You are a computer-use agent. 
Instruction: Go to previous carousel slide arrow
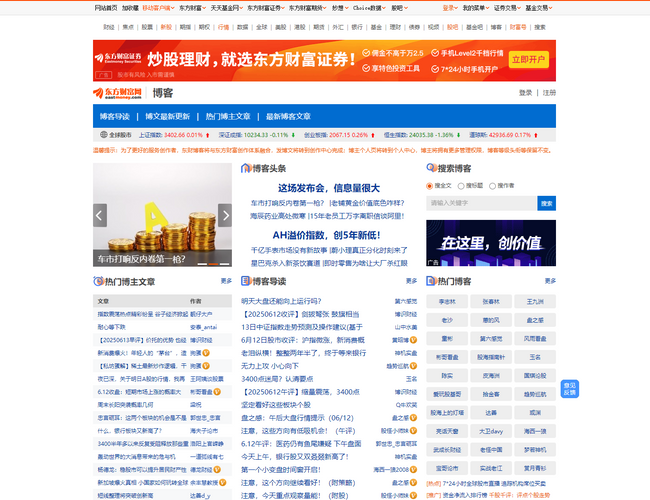(x=100, y=214)
